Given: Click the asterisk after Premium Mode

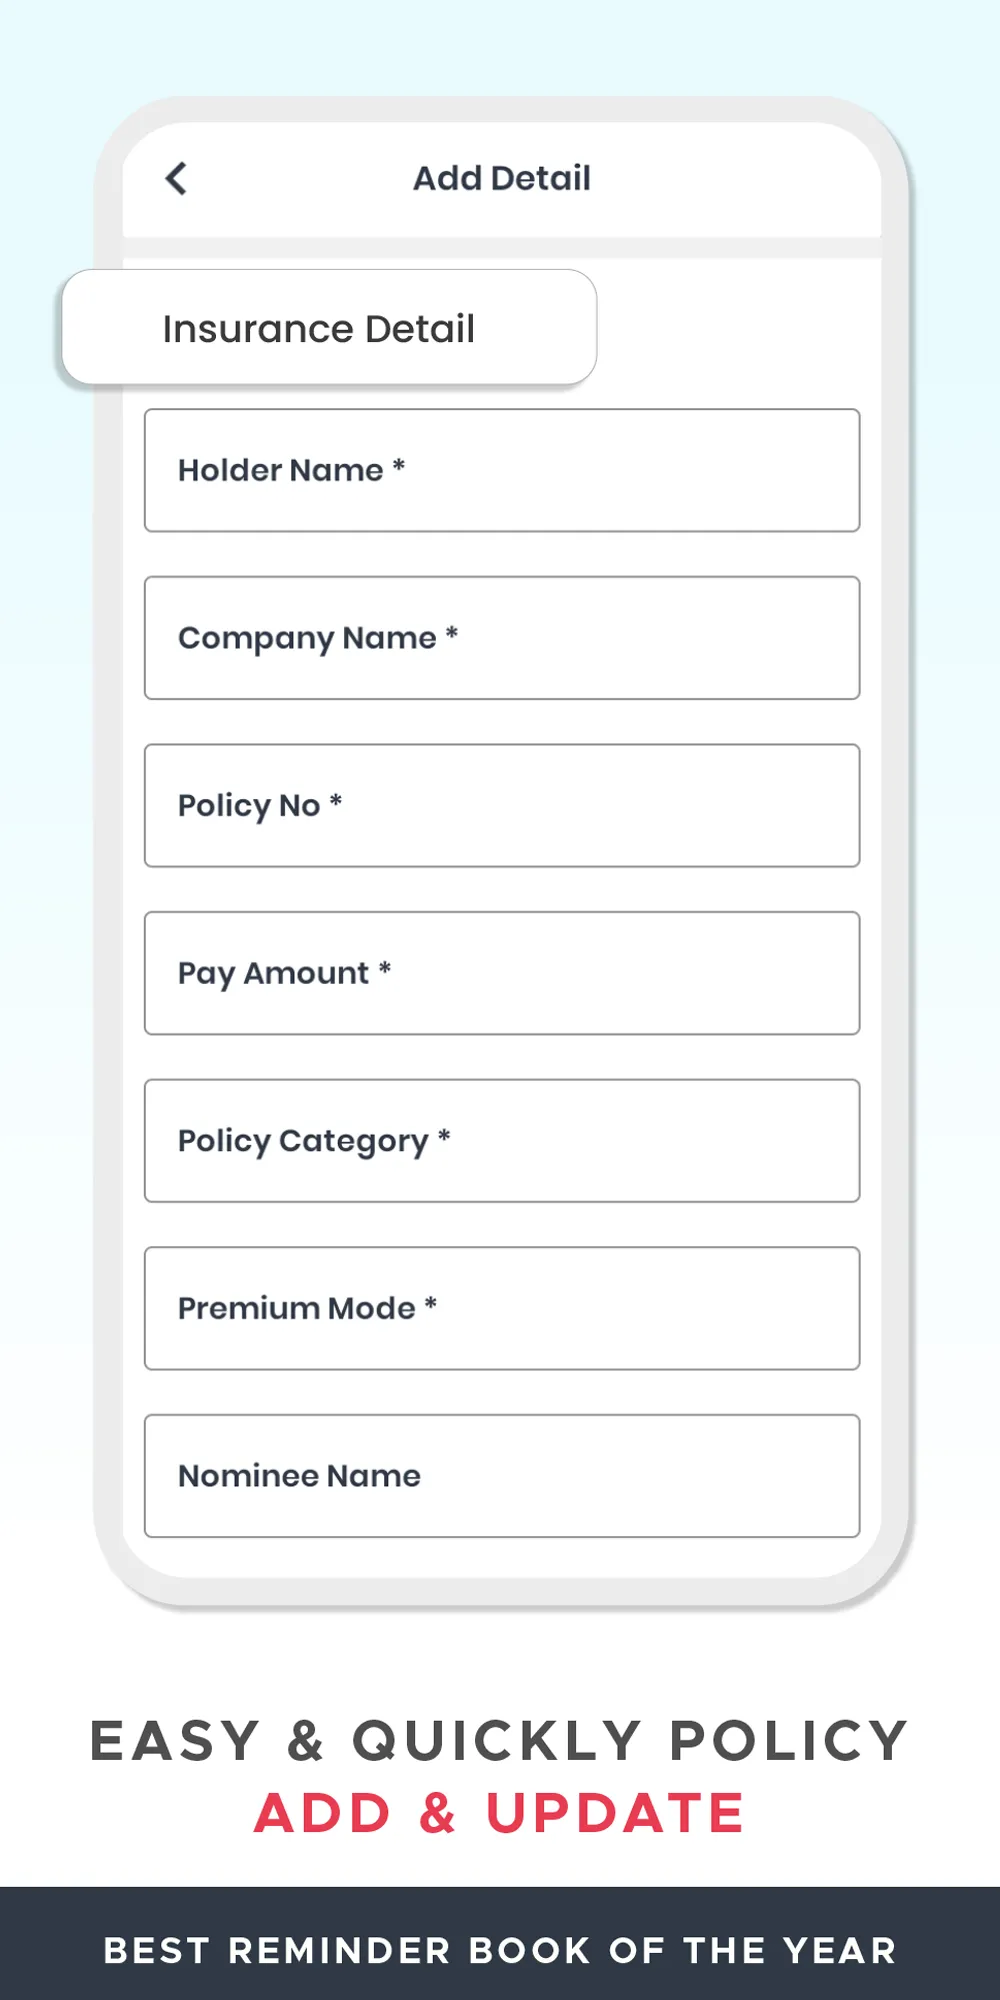Looking at the screenshot, I should [431, 1303].
